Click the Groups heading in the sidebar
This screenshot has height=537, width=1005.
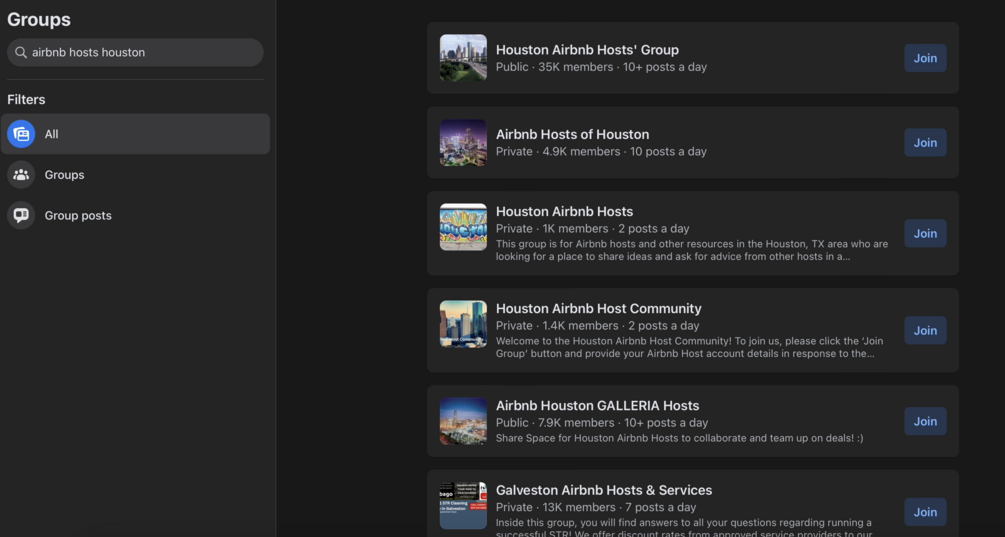click(38, 19)
